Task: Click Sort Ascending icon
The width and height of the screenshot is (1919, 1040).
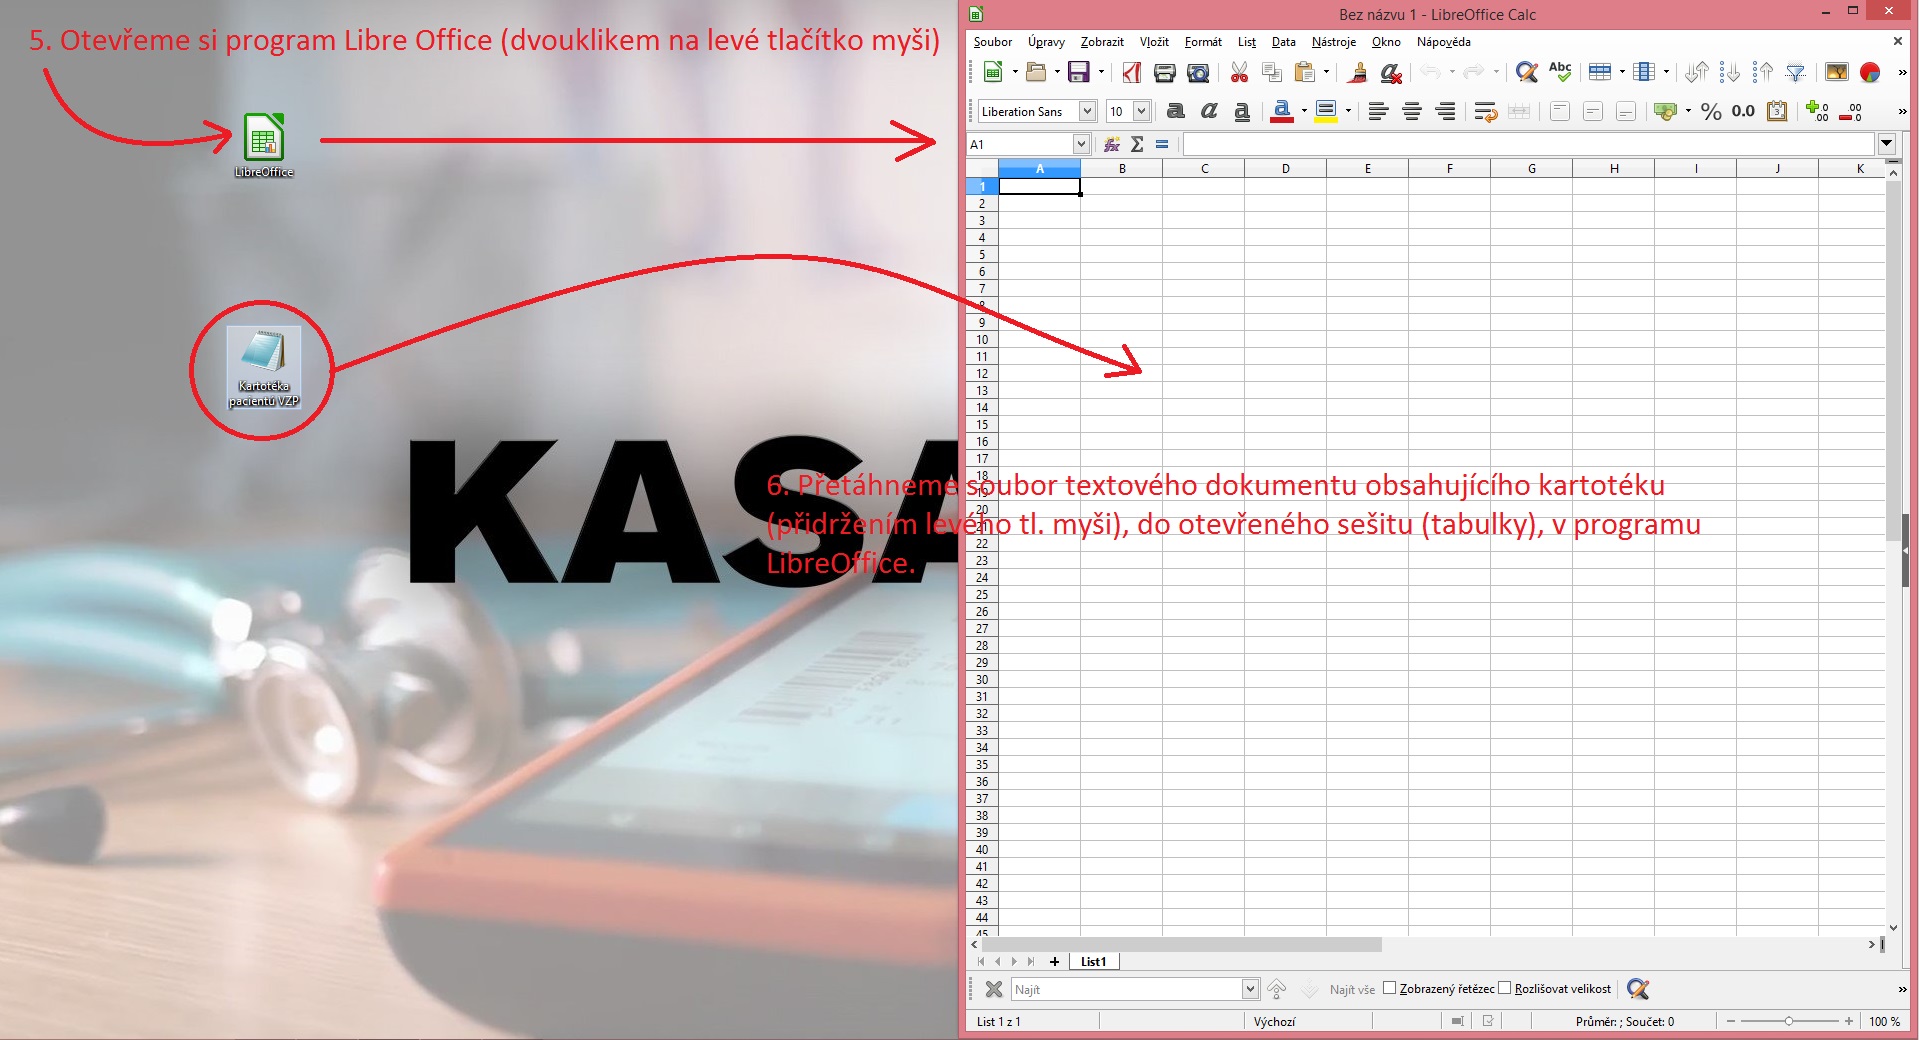Action: [x=1730, y=72]
